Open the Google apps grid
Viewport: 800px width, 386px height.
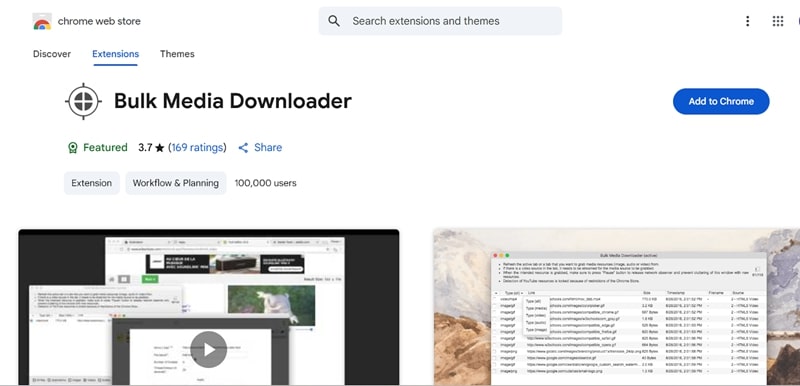pyautogui.click(x=778, y=21)
